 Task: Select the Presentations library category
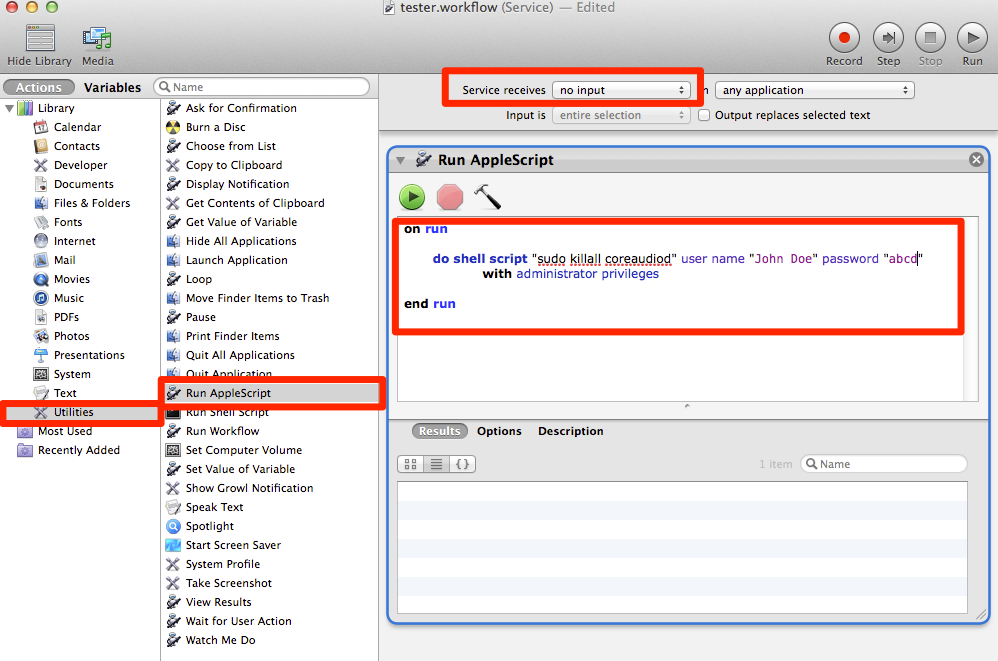(x=88, y=355)
